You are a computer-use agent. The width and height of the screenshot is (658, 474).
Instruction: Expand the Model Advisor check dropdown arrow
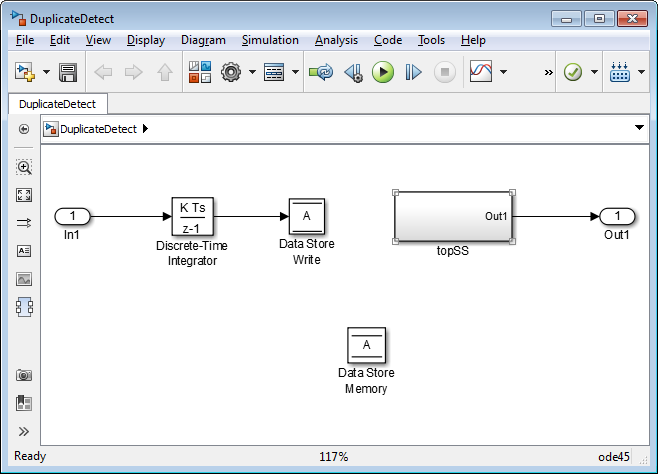(x=595, y=72)
